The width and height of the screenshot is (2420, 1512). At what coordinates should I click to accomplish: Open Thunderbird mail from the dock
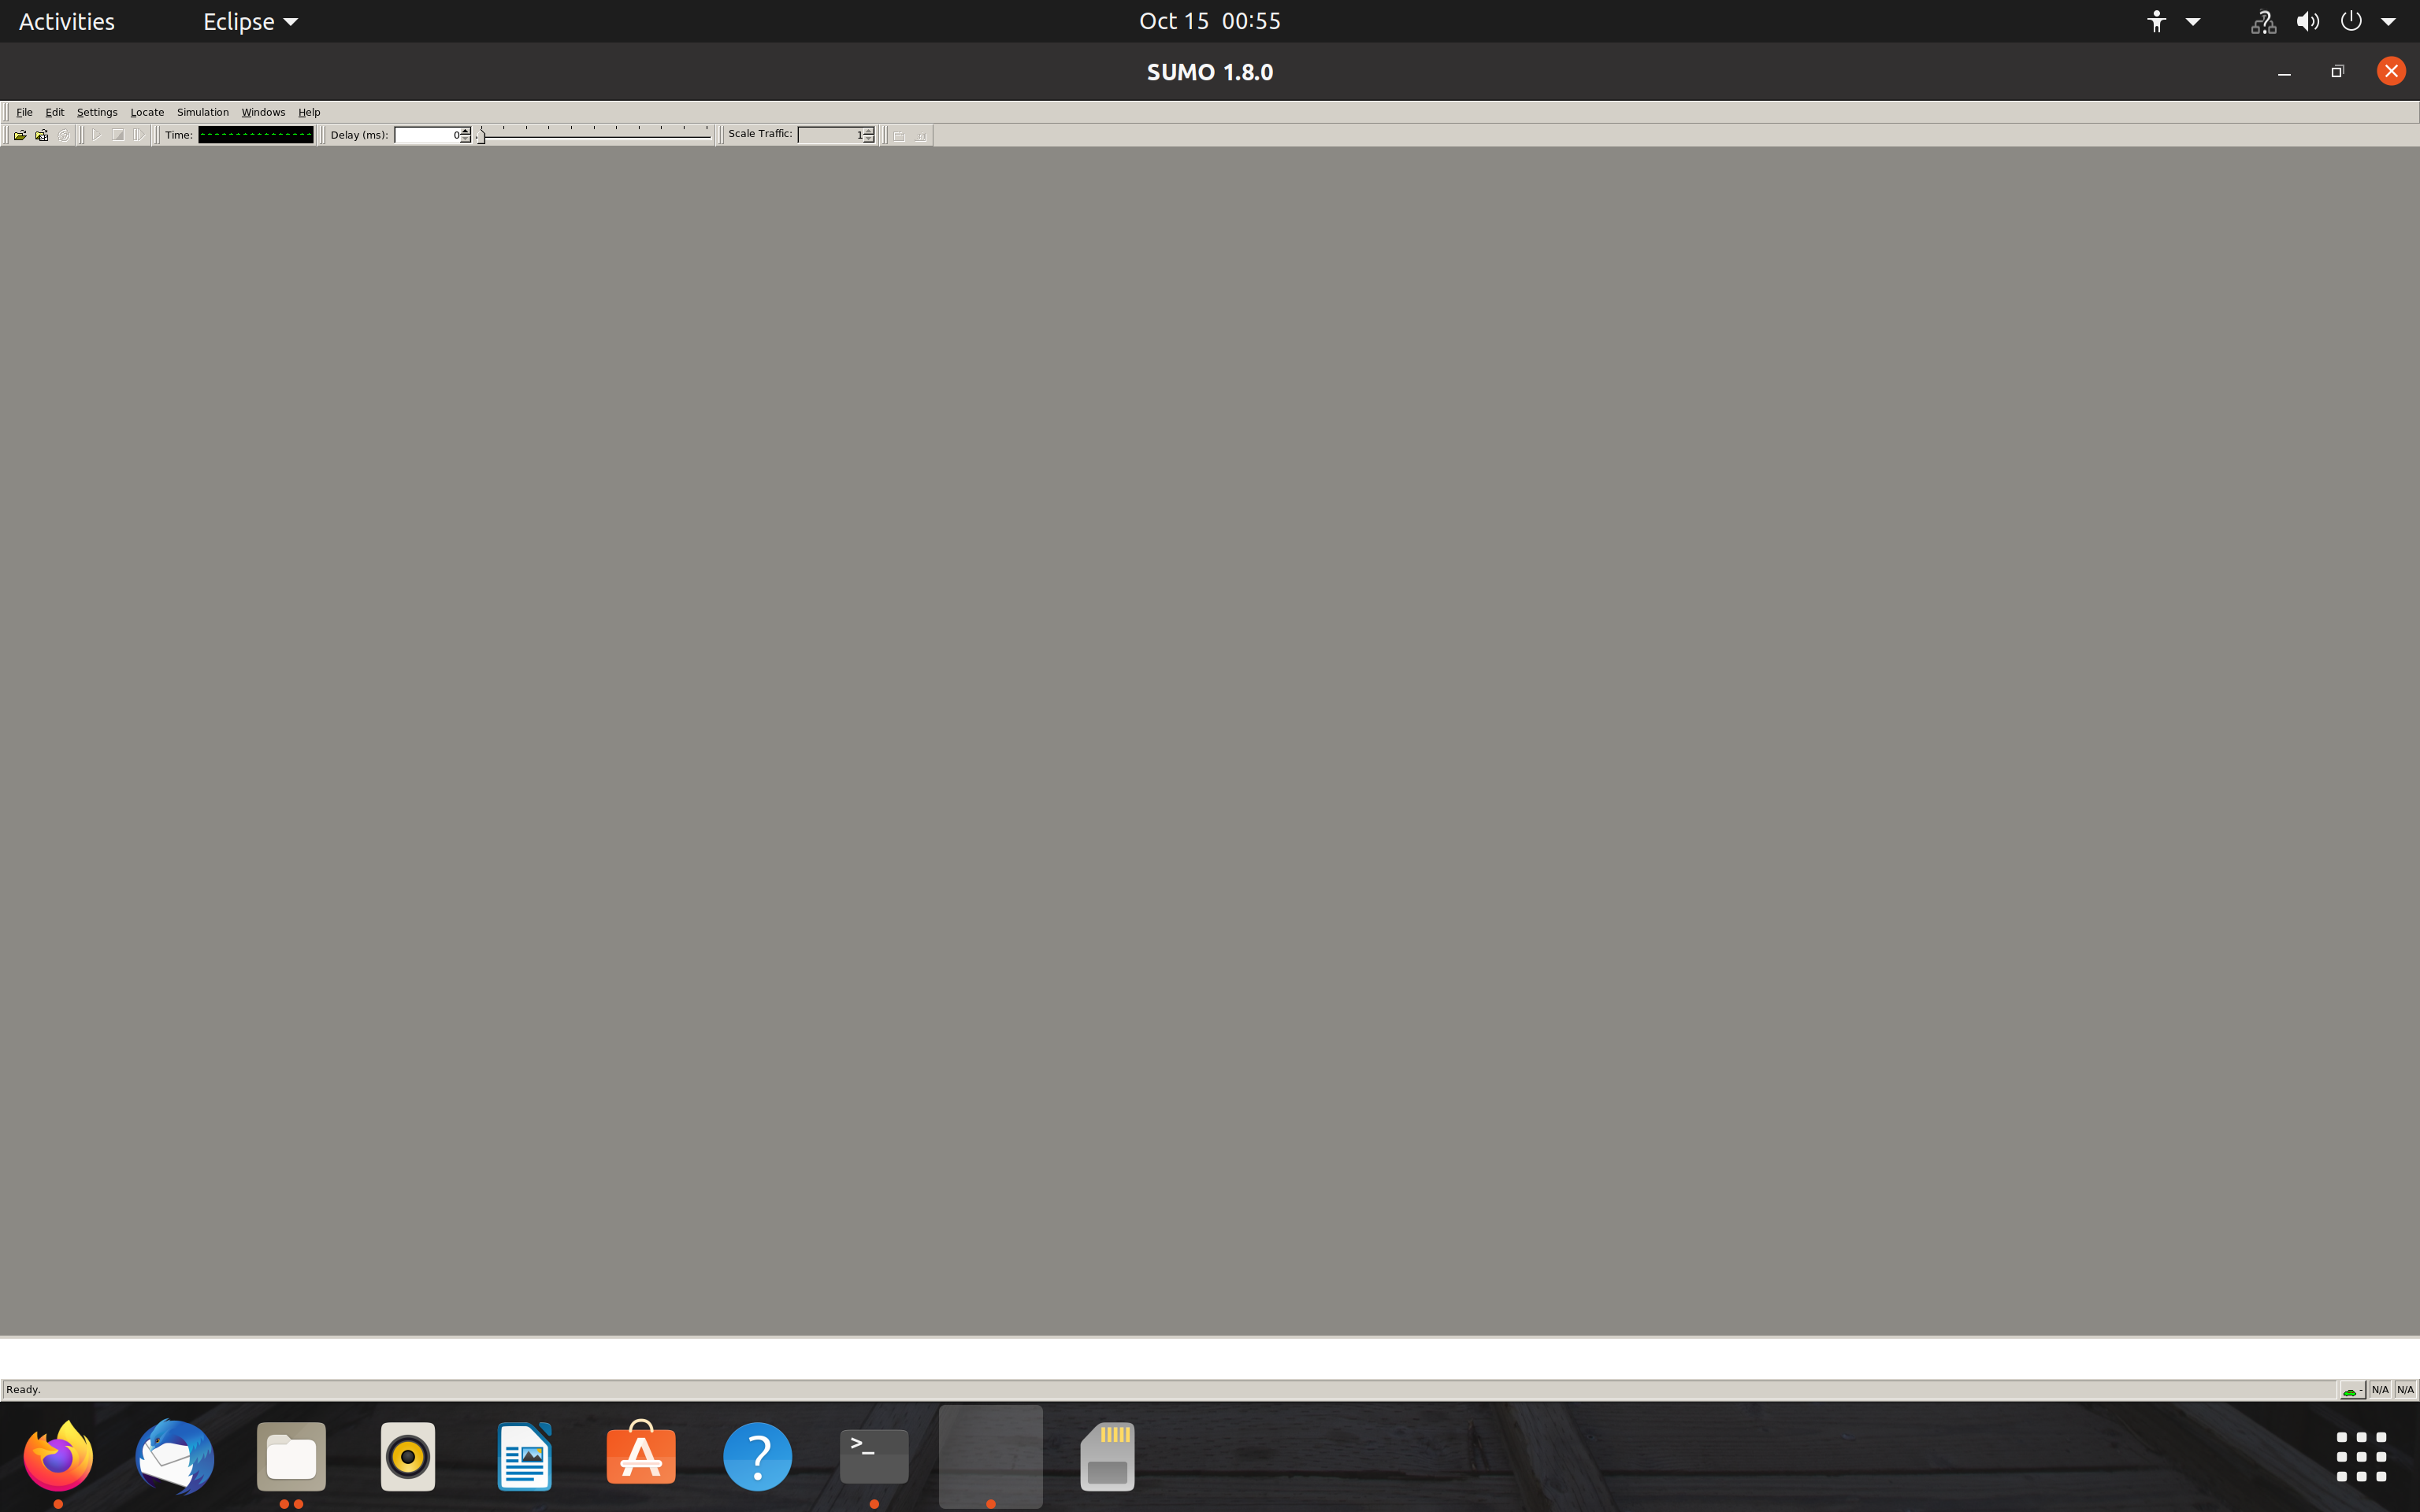pos(175,1457)
